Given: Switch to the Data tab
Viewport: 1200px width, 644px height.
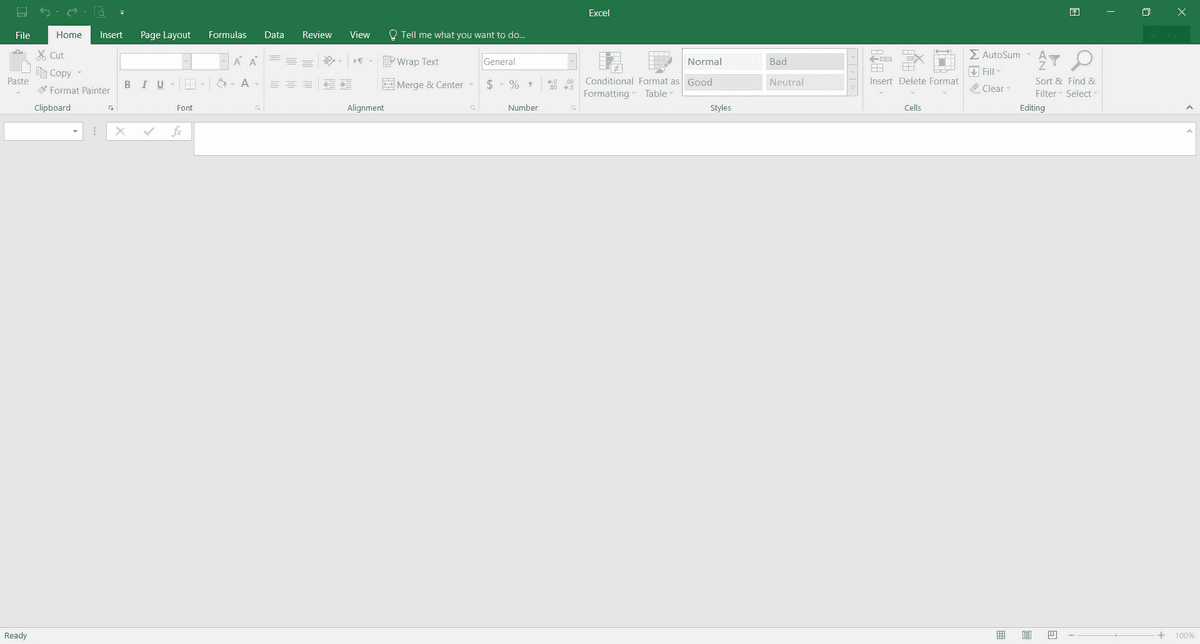Looking at the screenshot, I should [x=274, y=35].
